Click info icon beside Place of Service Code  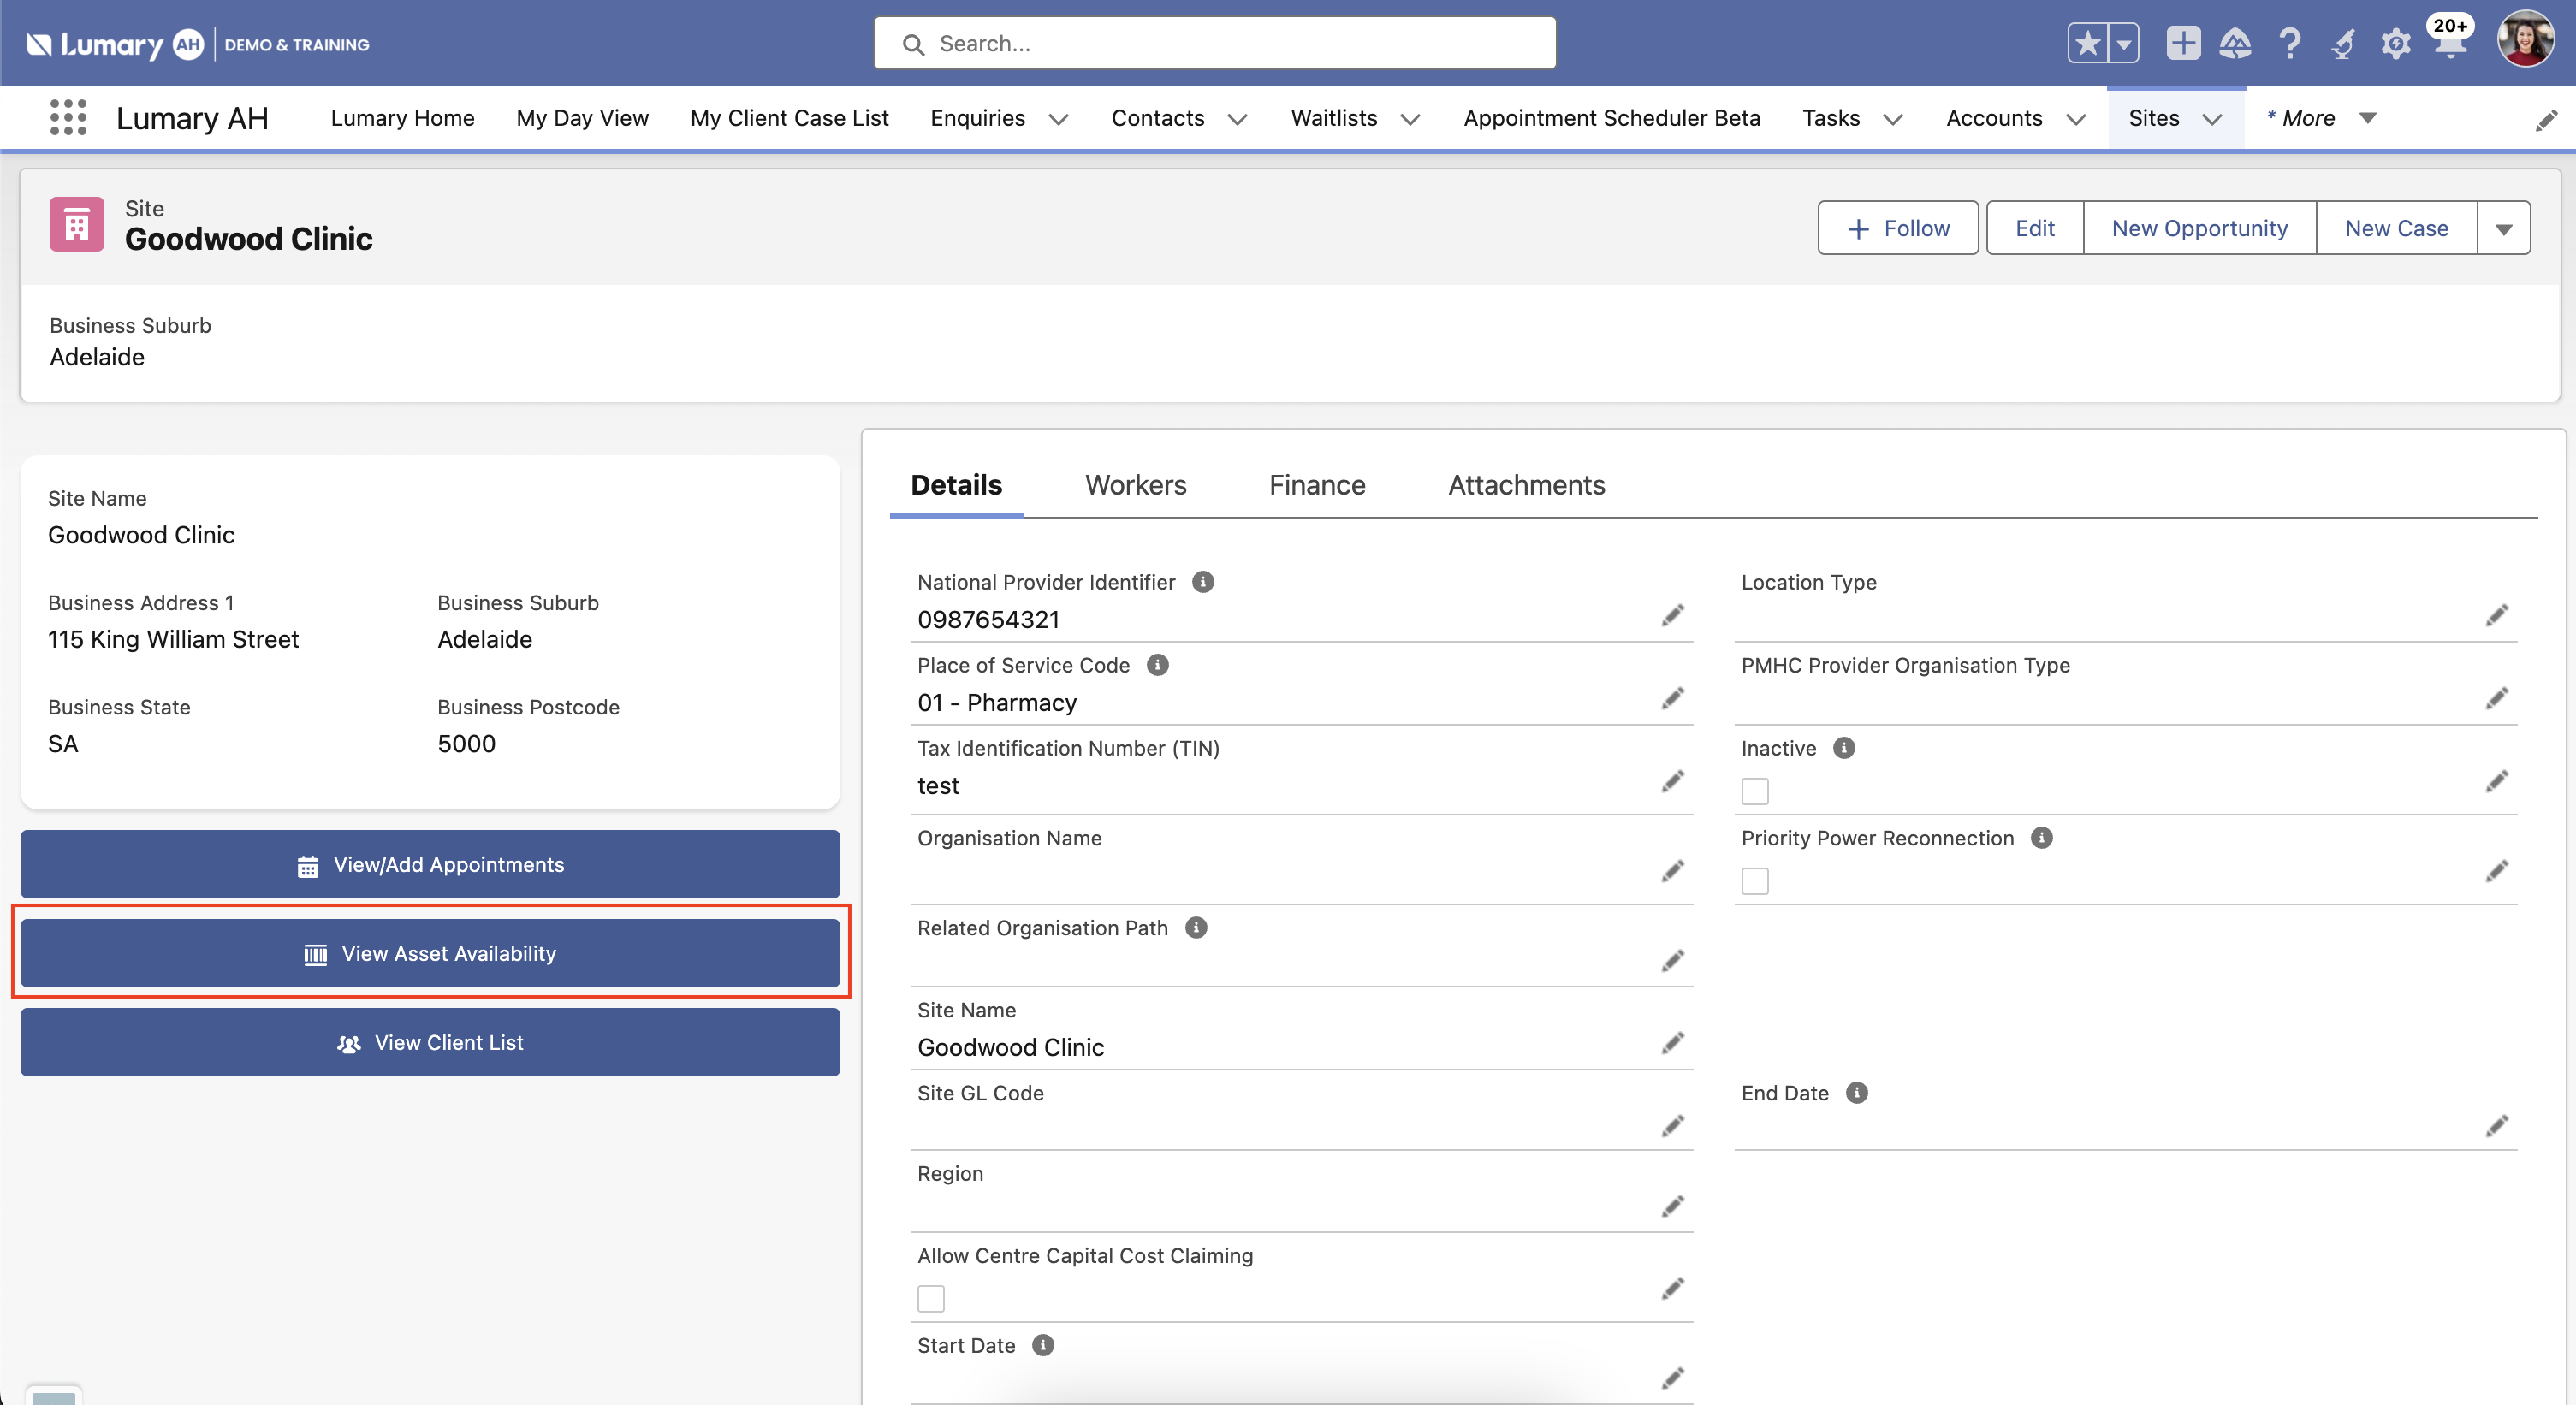tap(1157, 666)
